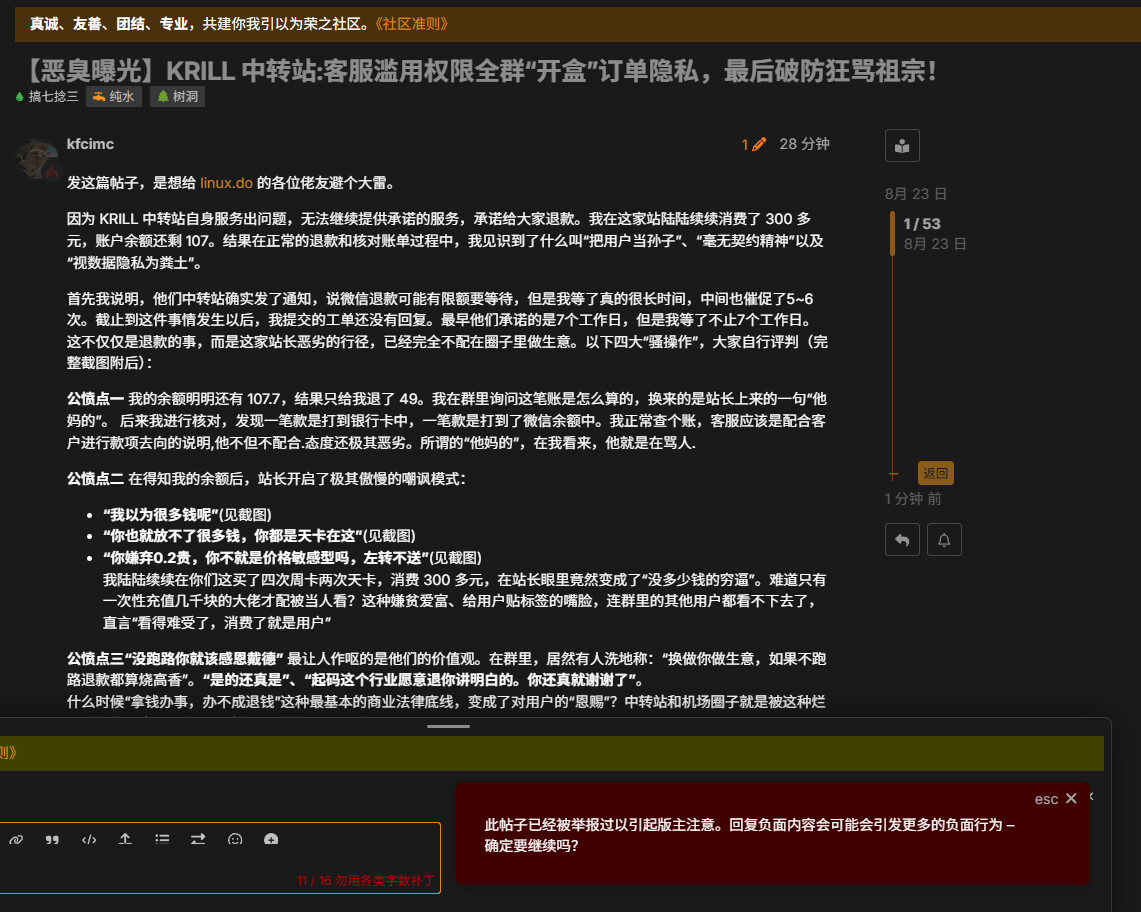Click the blockquote icon in the composer
Image resolution: width=1141 pixels, height=912 pixels.
(x=52, y=839)
